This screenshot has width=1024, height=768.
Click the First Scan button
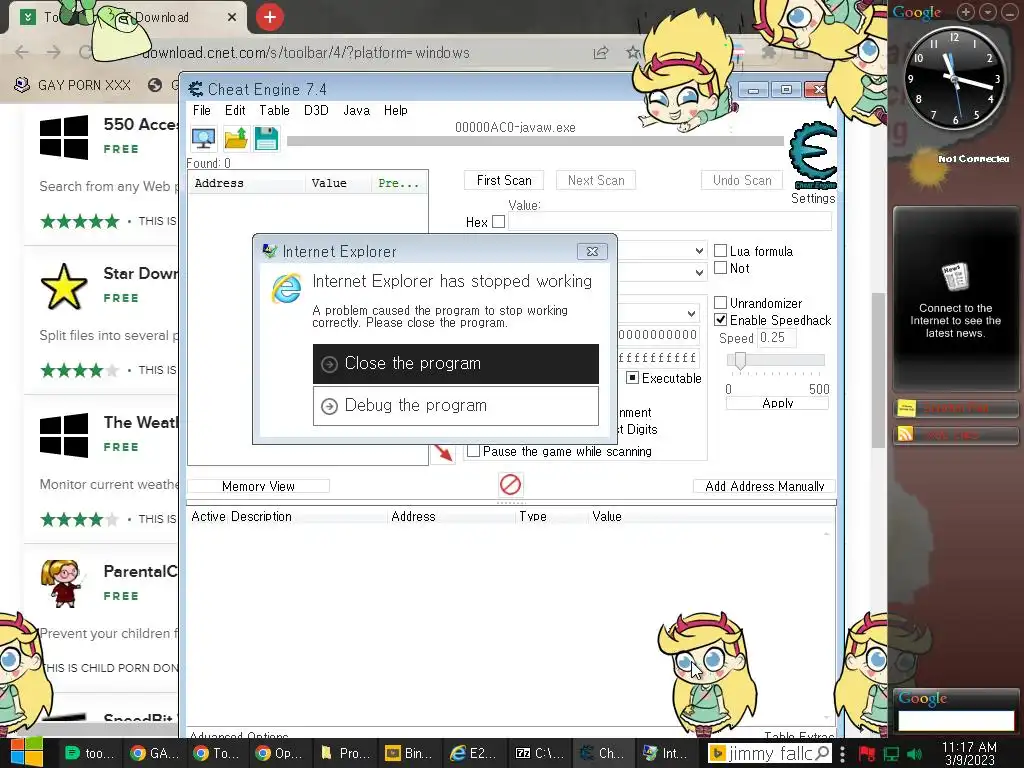504,180
